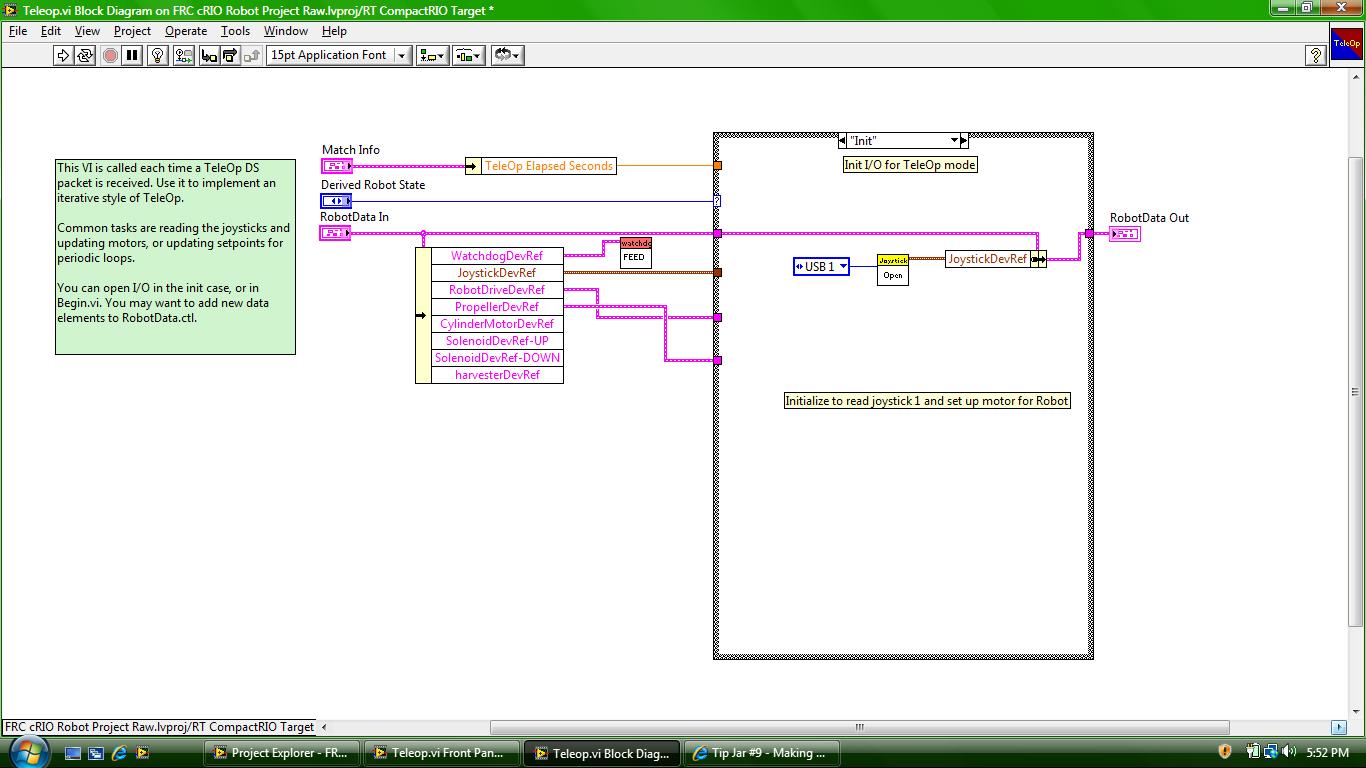Open the USB 1 enum constant
The width and height of the screenshot is (1366, 768).
tap(821, 267)
